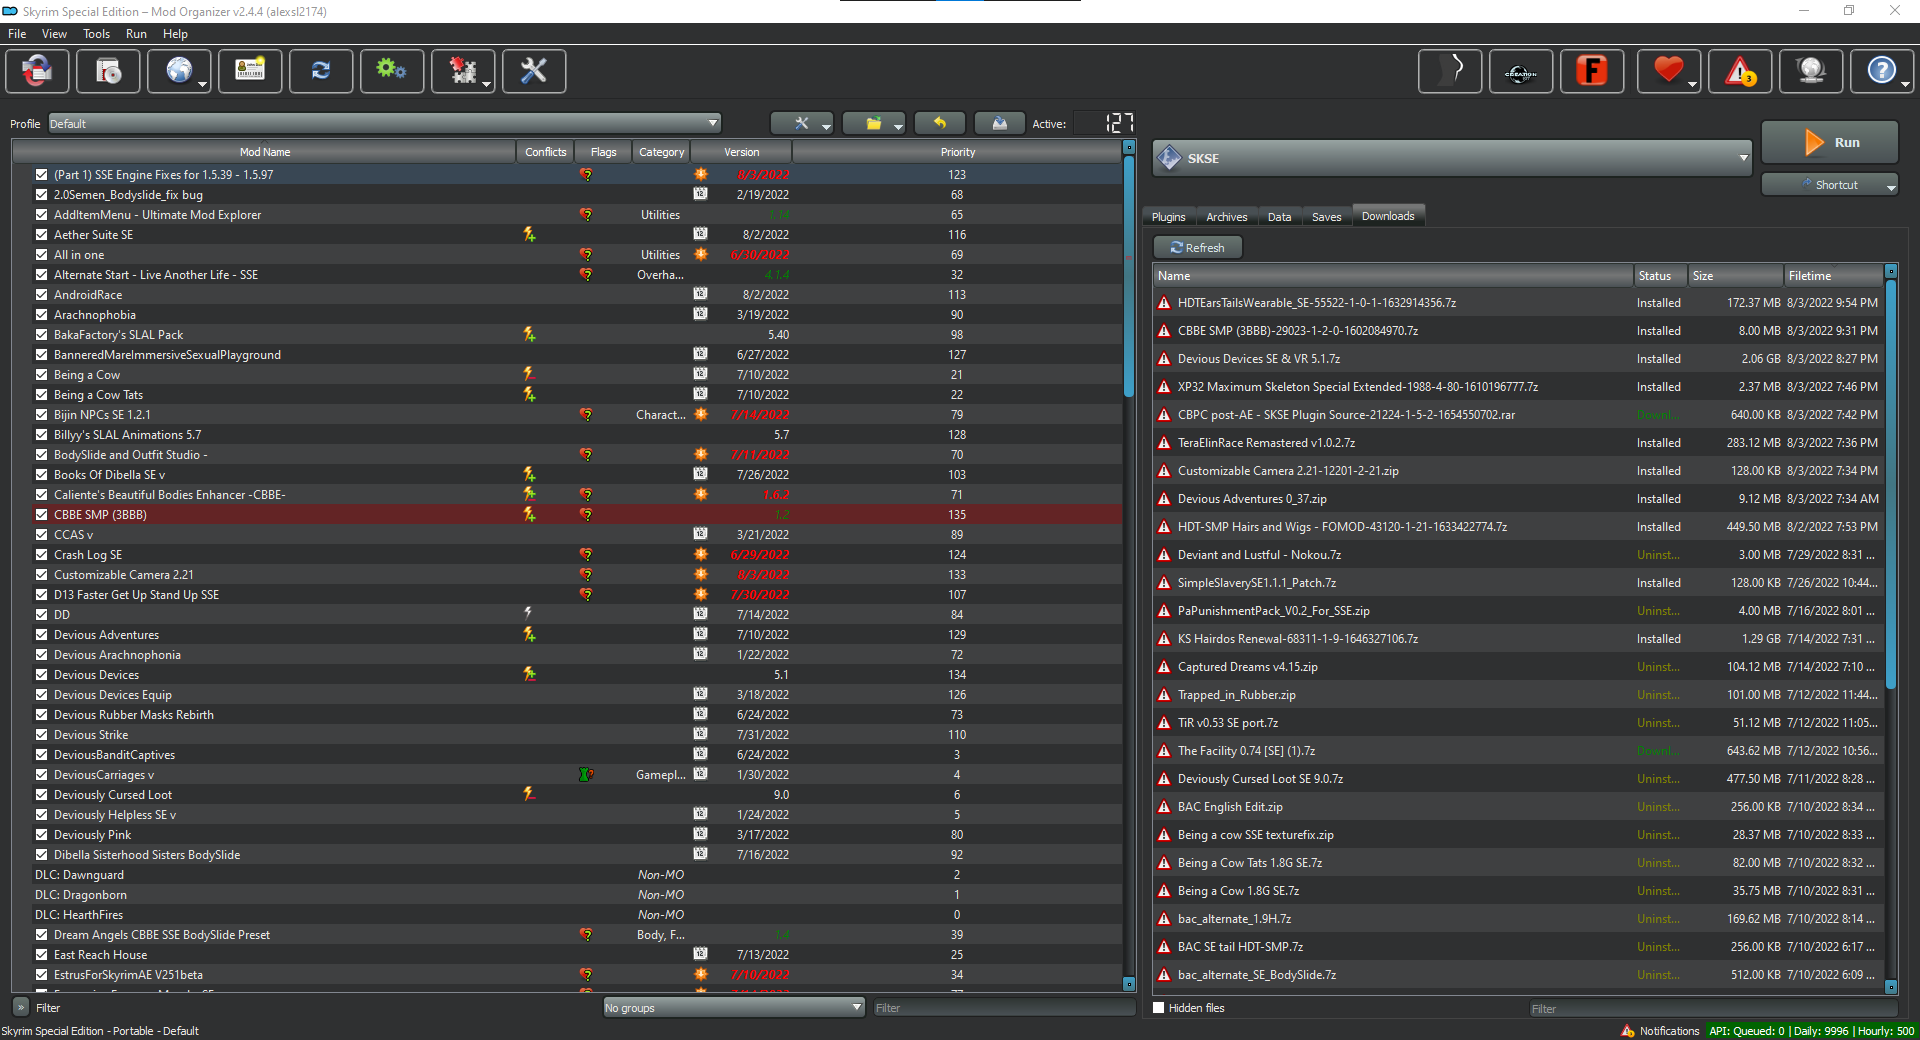This screenshot has width=1920, height=1040.
Task: Open the No groups dropdown
Action: pyautogui.click(x=733, y=1008)
